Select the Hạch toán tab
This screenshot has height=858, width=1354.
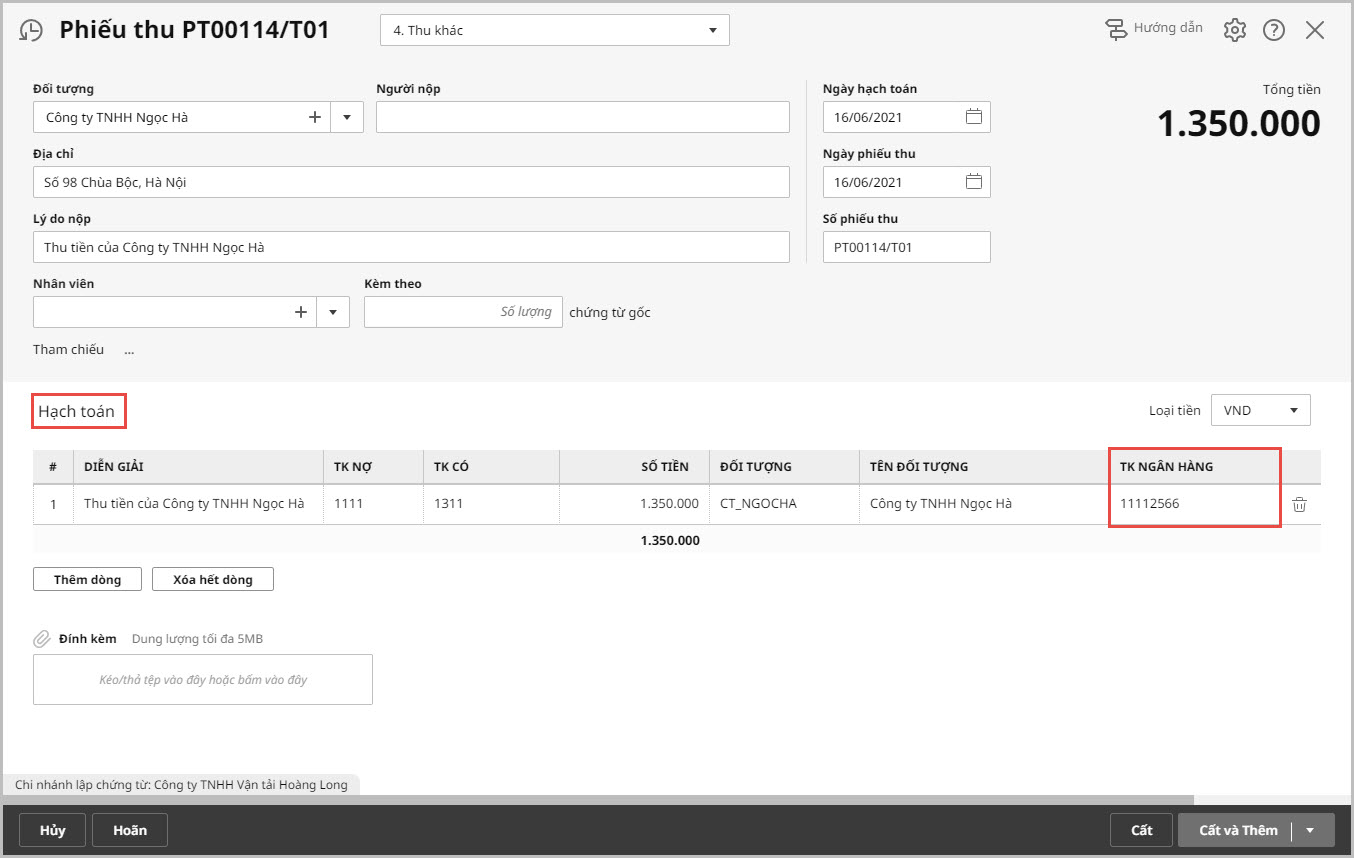pyautogui.click(x=77, y=411)
